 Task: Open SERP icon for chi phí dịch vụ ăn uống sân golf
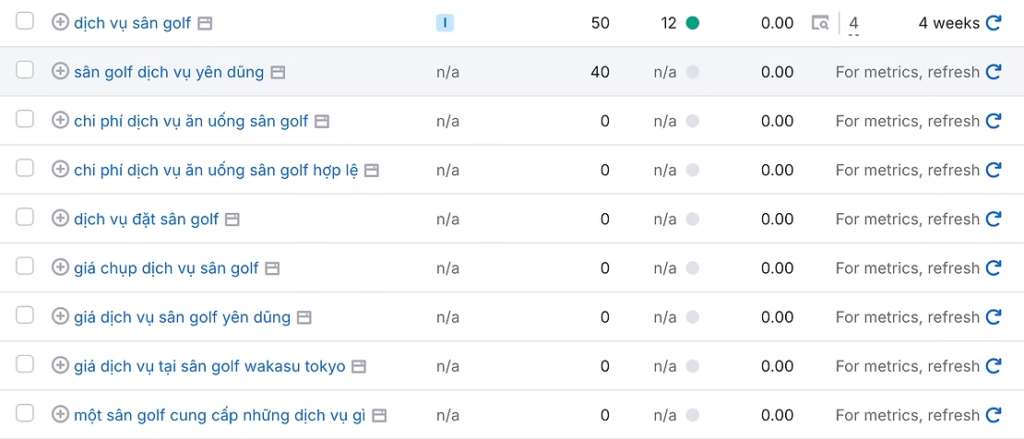click(322, 121)
